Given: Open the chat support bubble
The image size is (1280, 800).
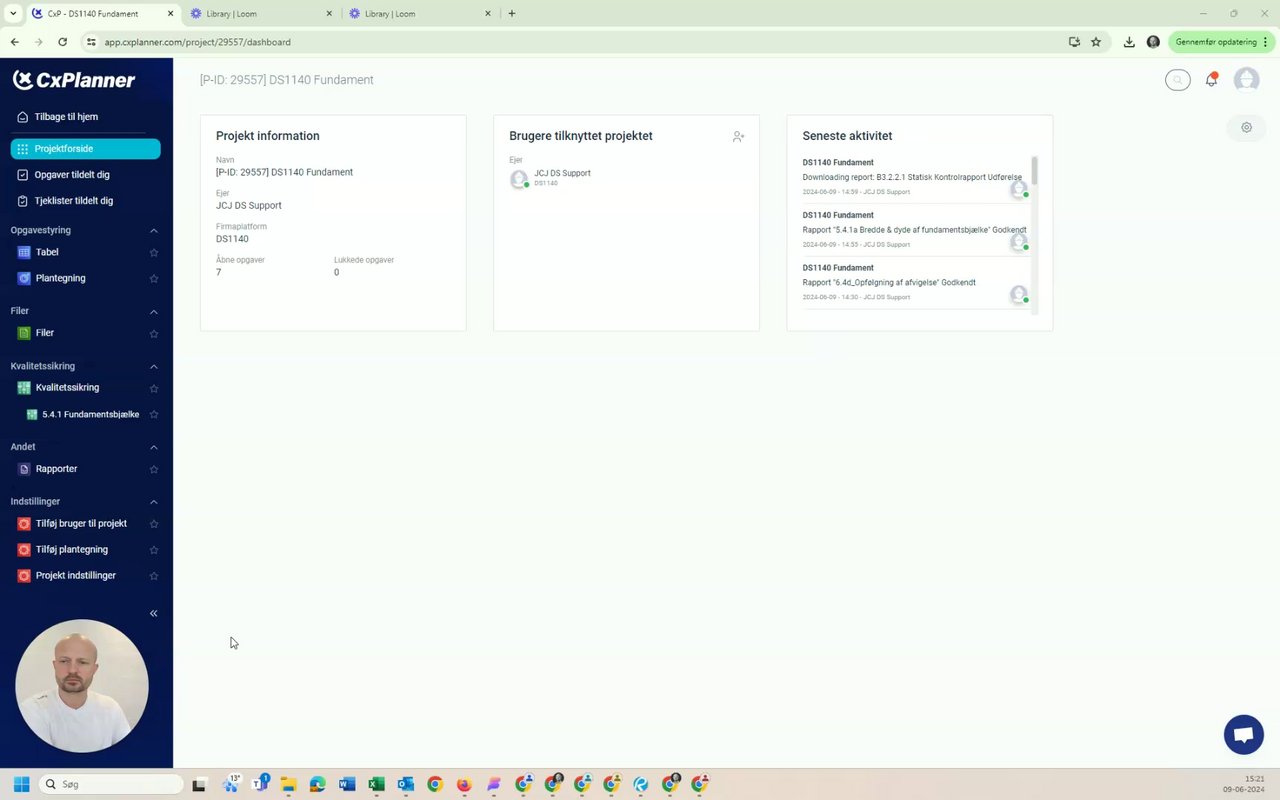Looking at the screenshot, I should pyautogui.click(x=1244, y=735).
